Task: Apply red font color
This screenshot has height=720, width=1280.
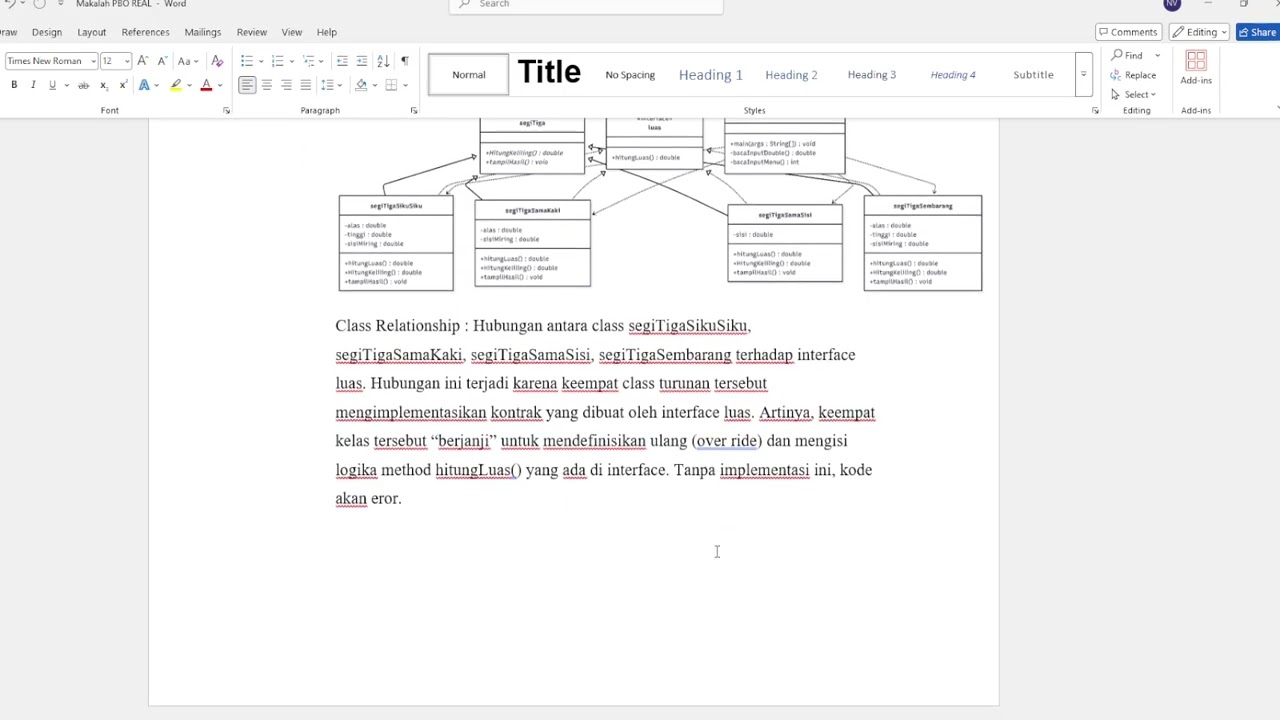Action: [207, 85]
